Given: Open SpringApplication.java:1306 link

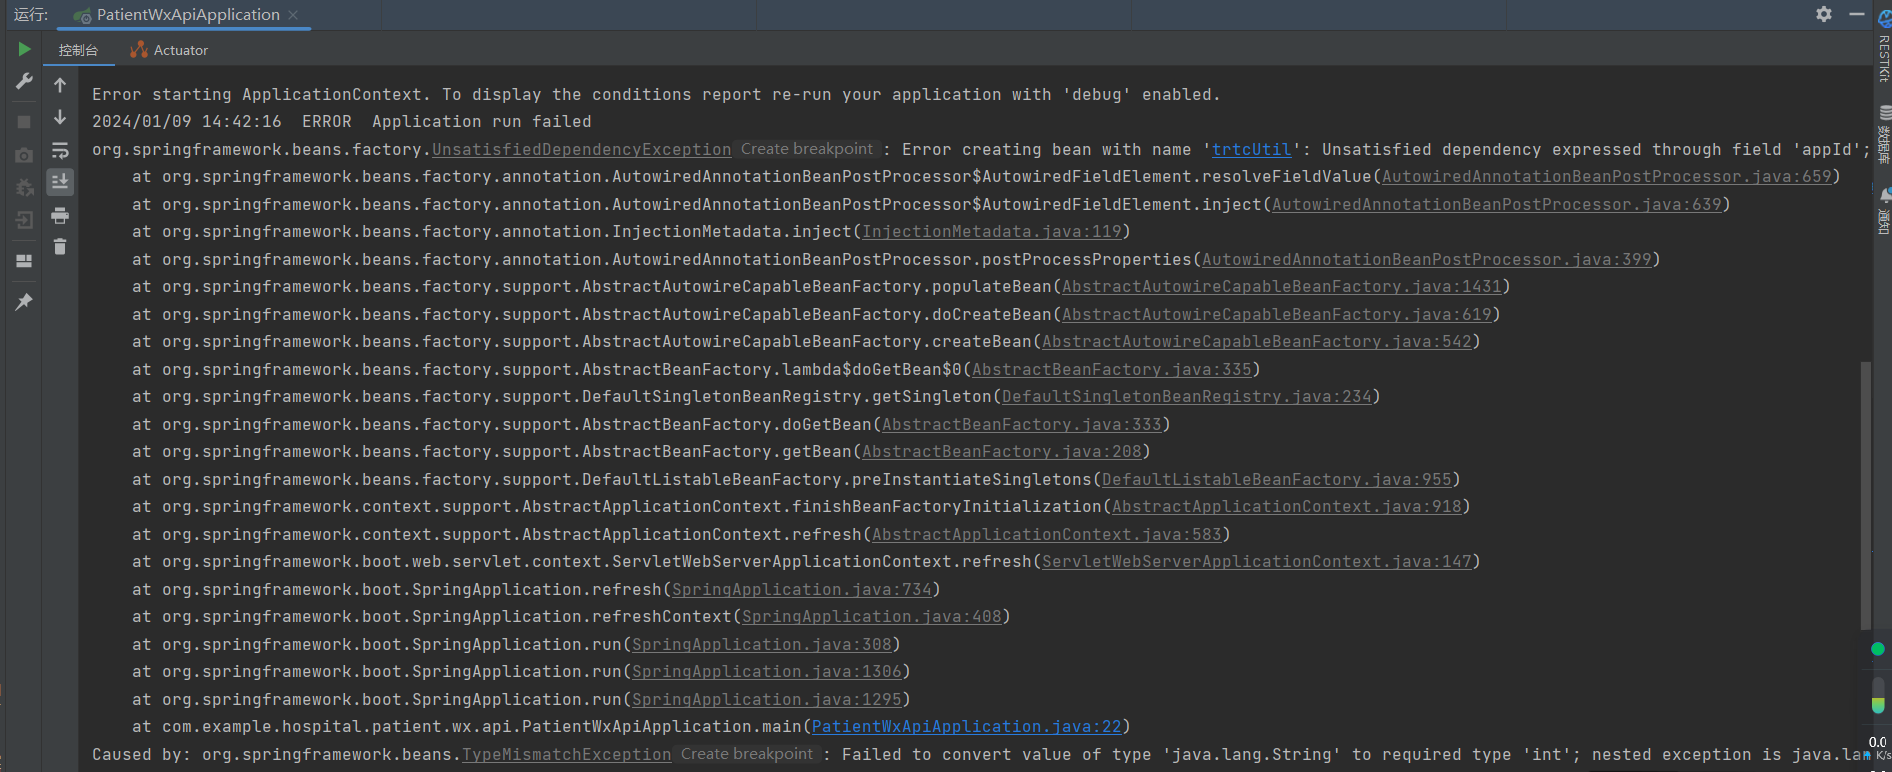Looking at the screenshot, I should pyautogui.click(x=767, y=671).
